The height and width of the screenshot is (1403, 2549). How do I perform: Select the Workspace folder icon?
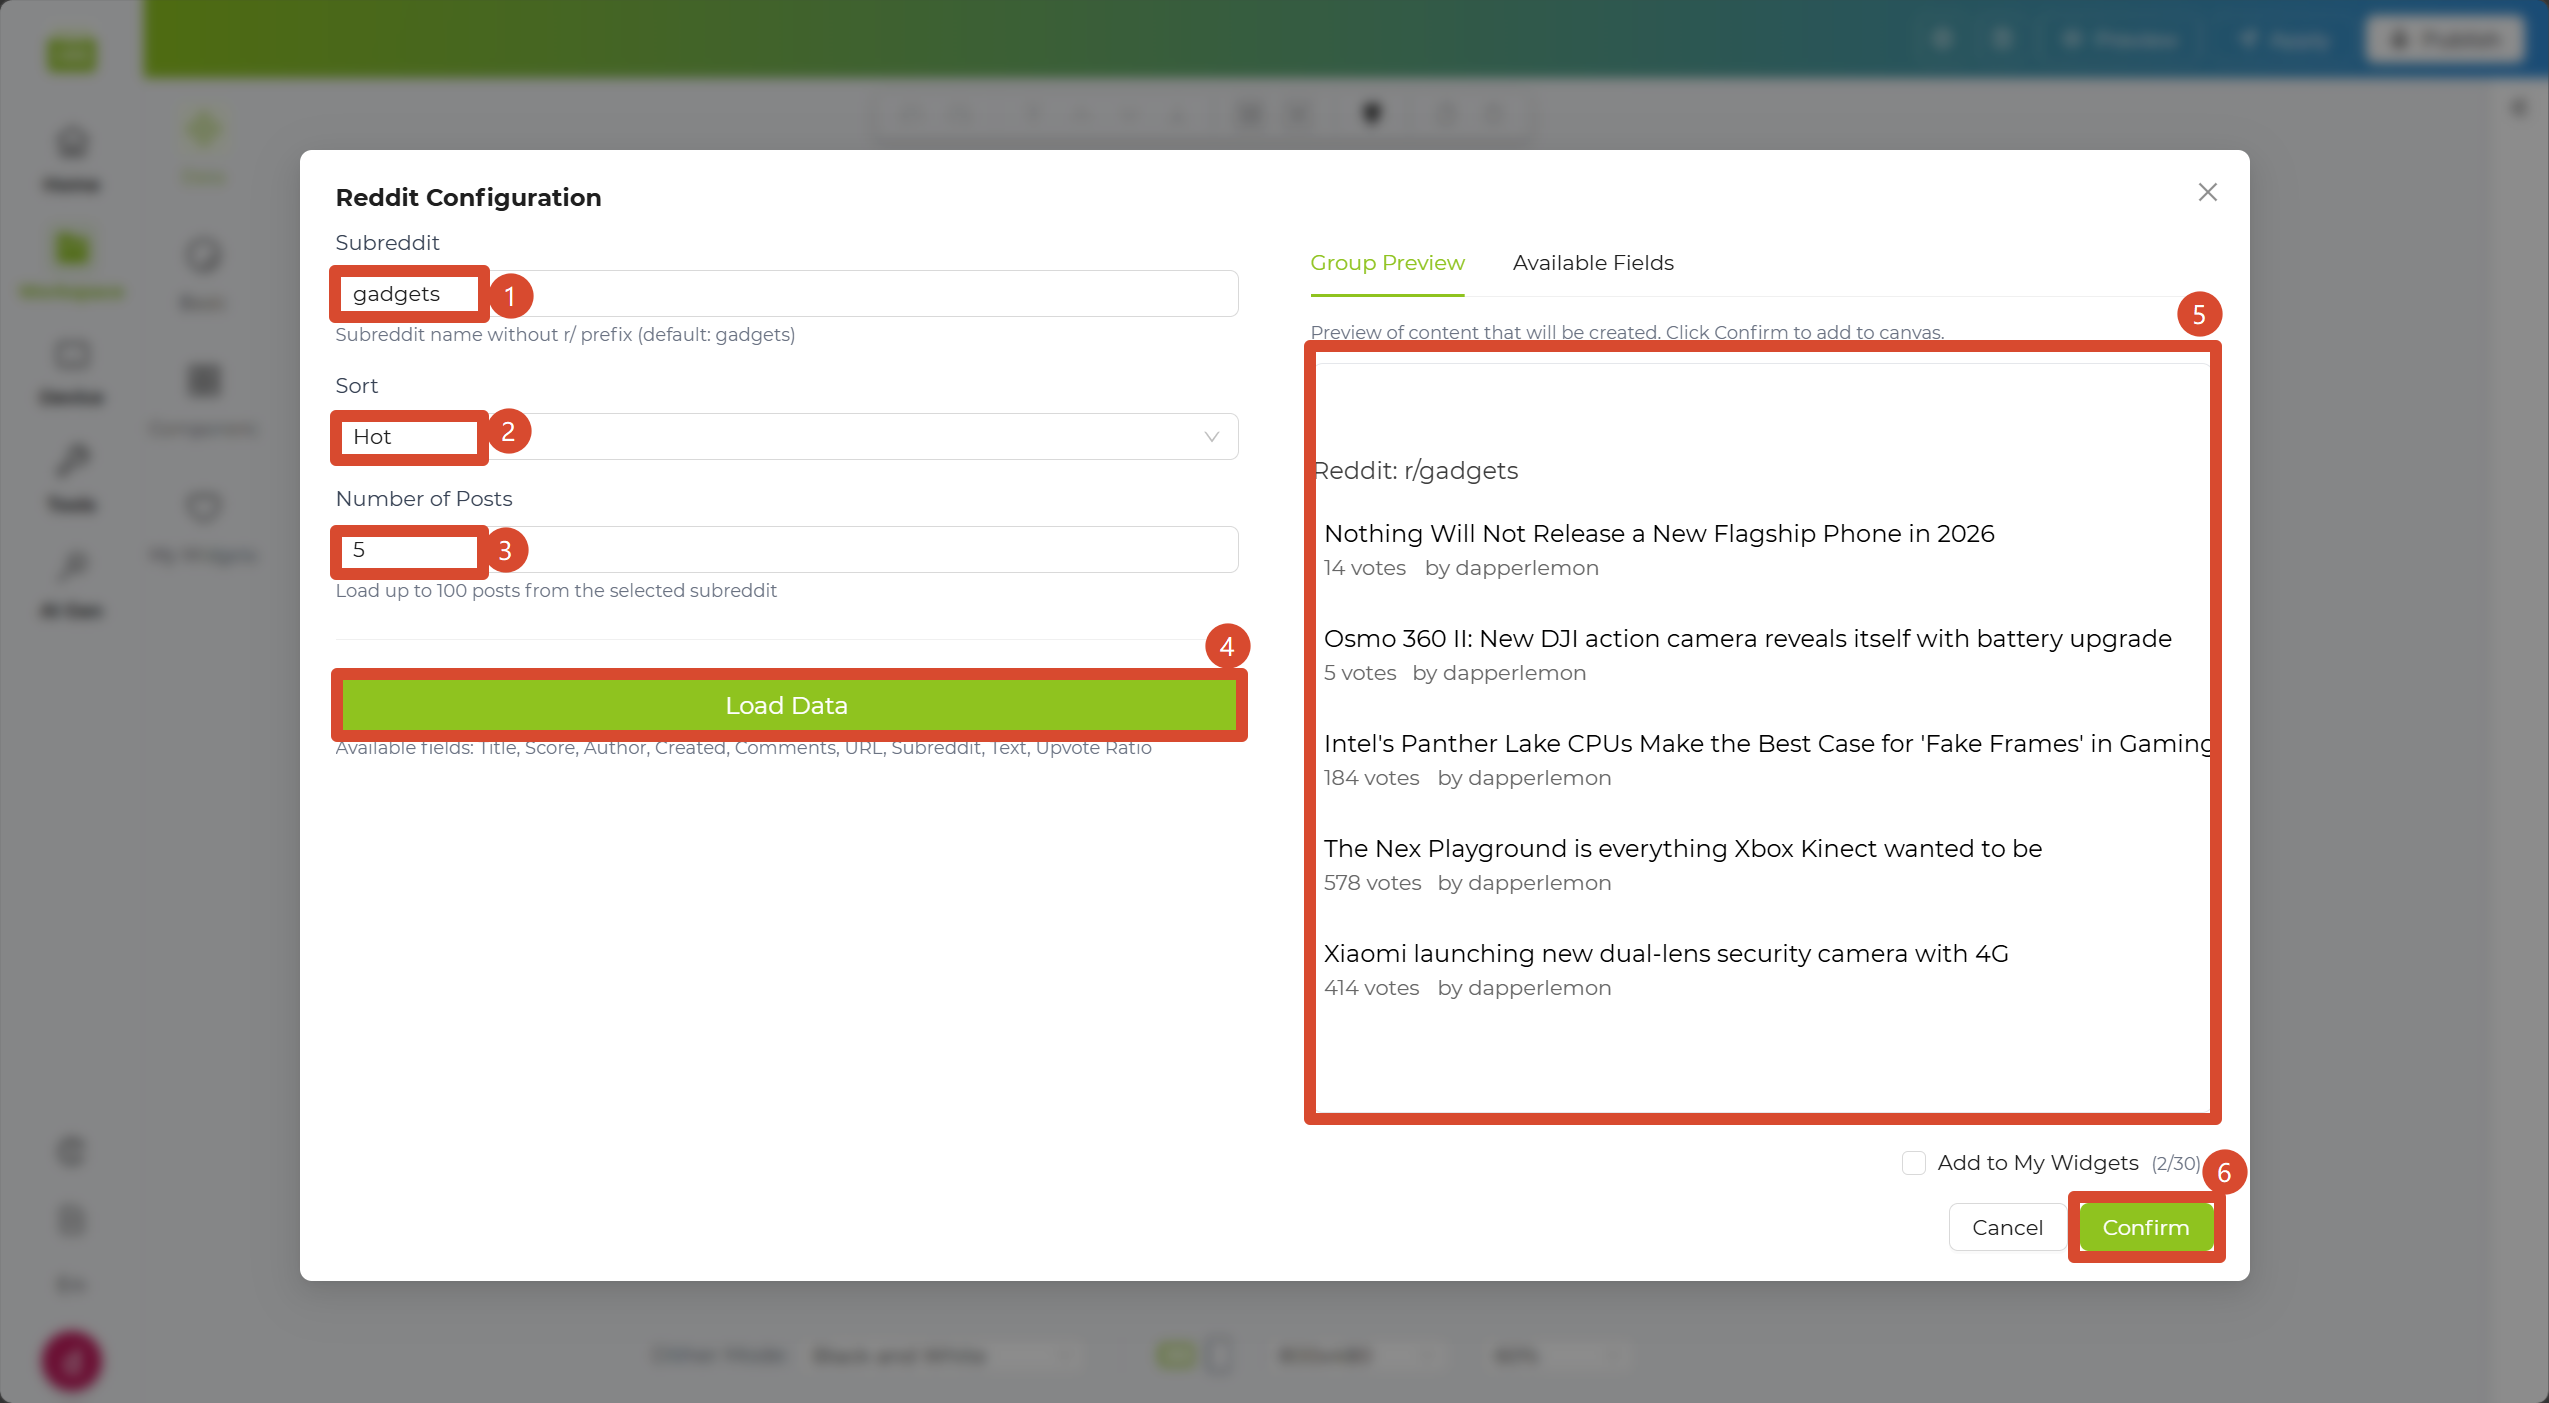pos(72,249)
